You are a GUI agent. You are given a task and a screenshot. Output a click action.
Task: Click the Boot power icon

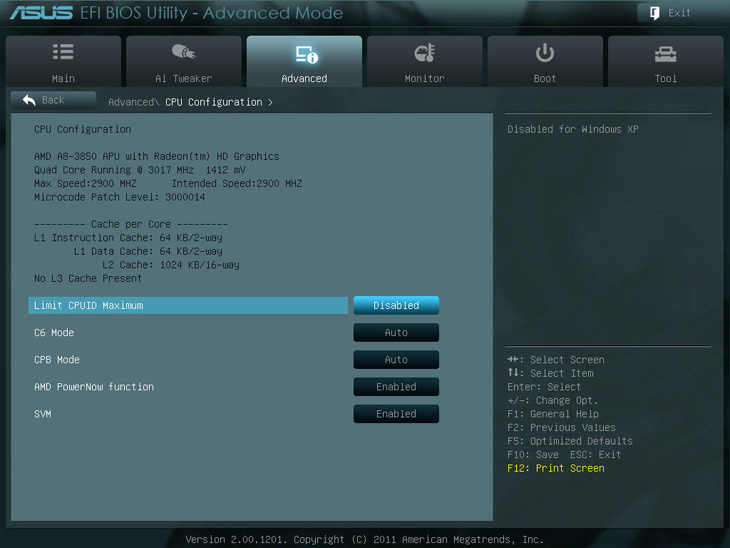click(x=545, y=53)
